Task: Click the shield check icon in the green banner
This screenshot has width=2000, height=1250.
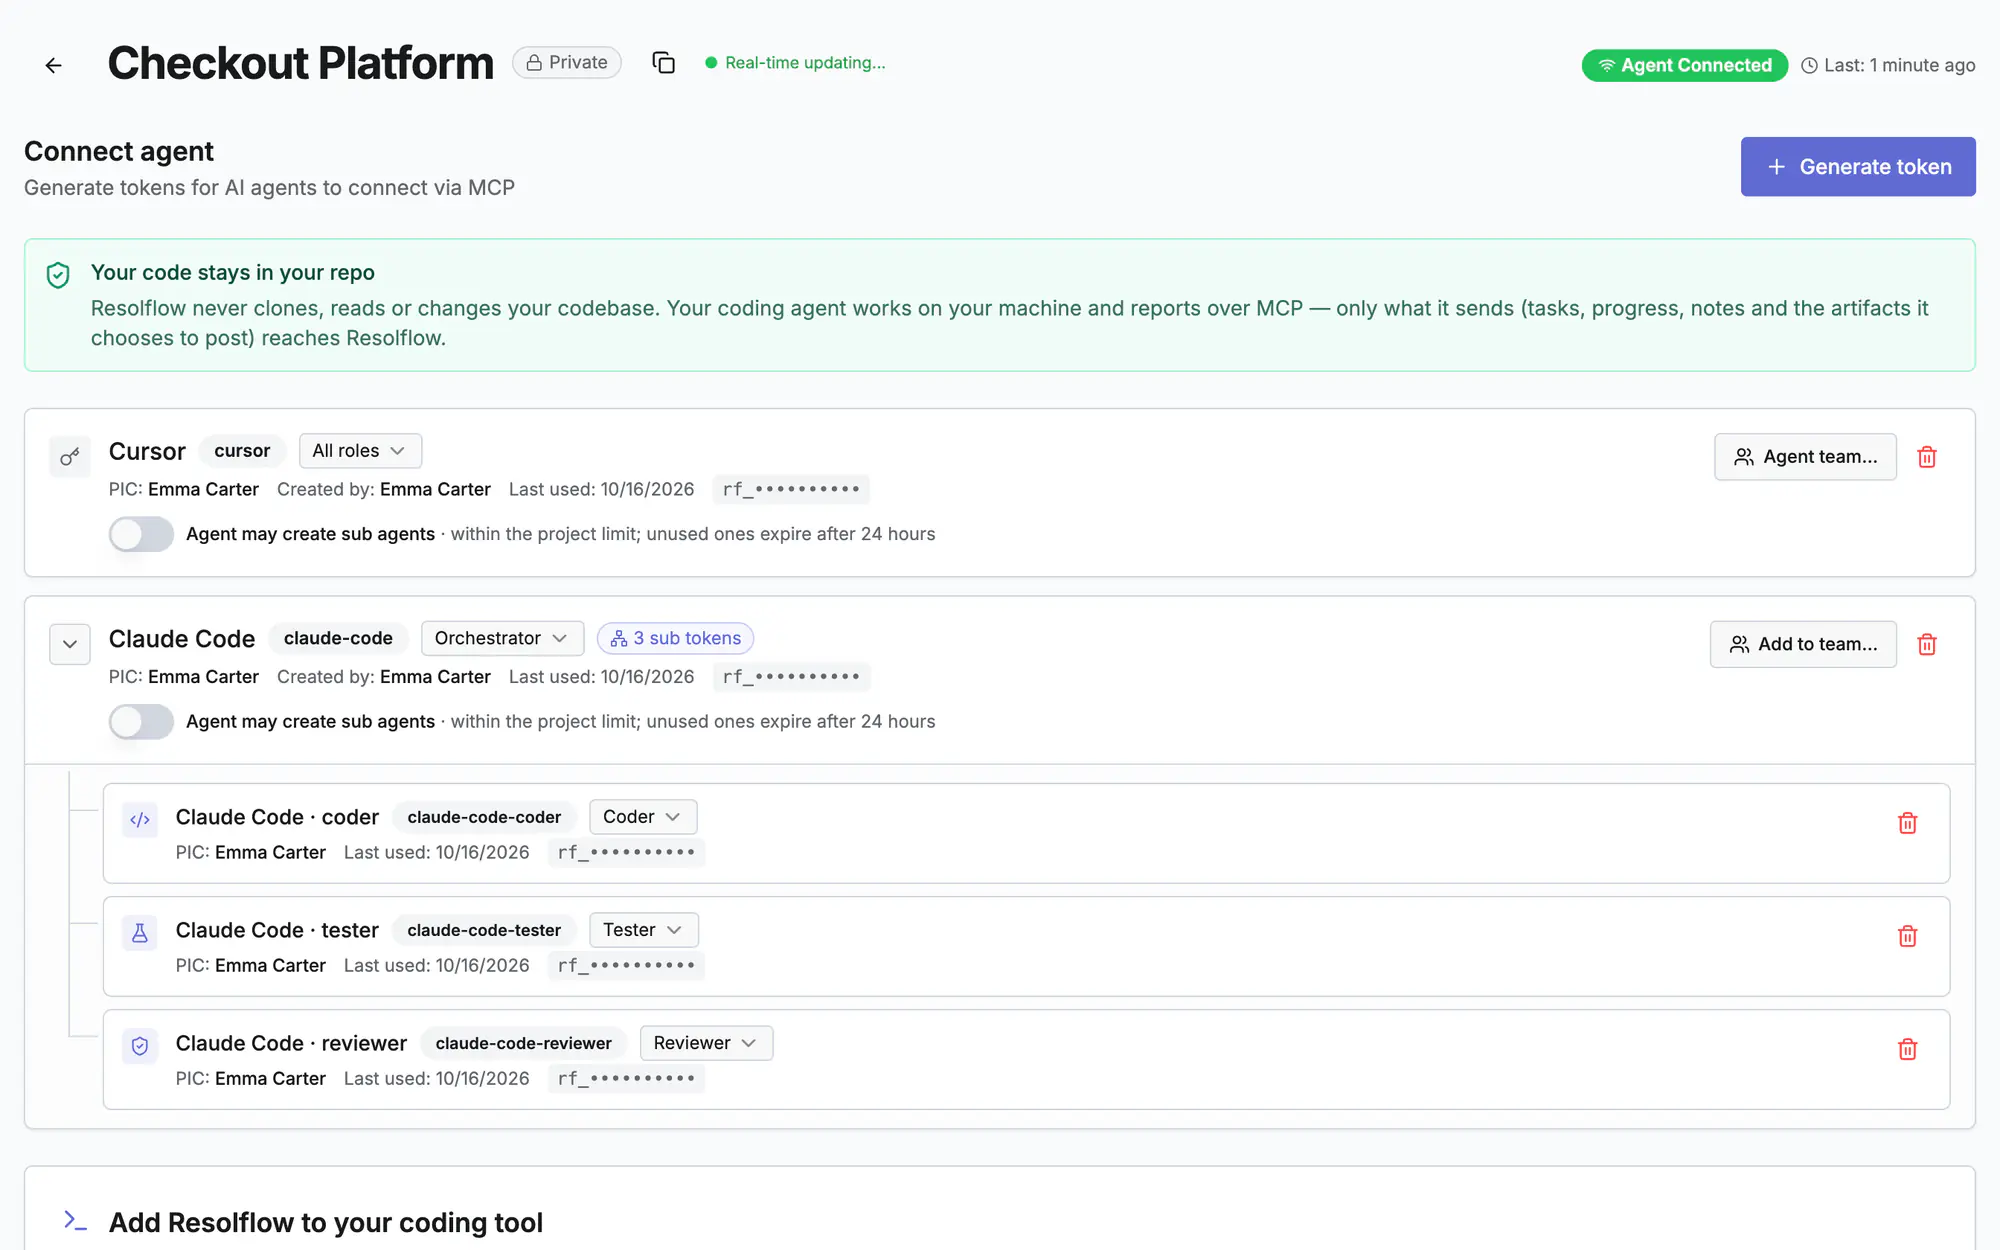Action: click(58, 275)
